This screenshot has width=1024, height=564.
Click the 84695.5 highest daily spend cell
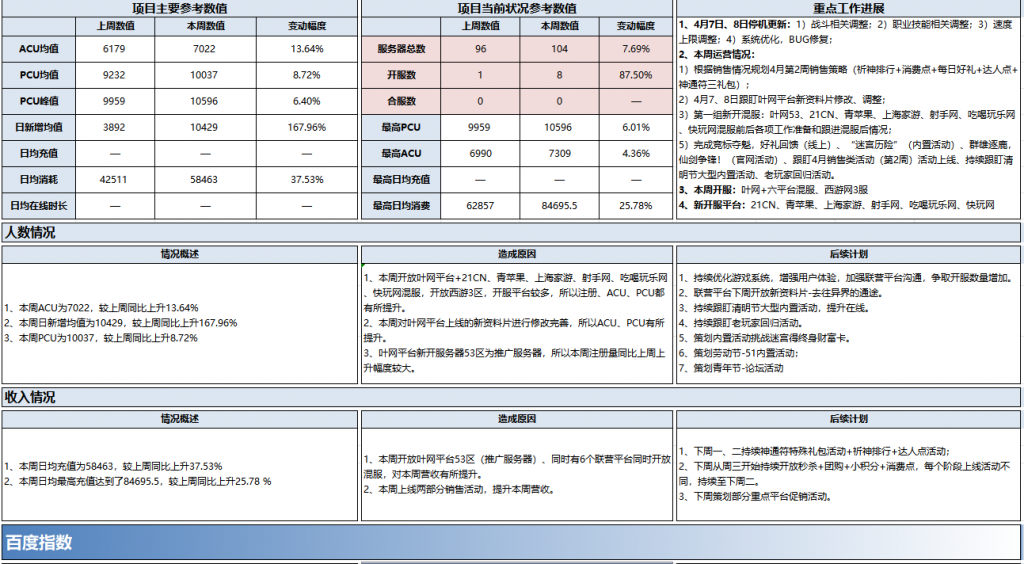559,206
